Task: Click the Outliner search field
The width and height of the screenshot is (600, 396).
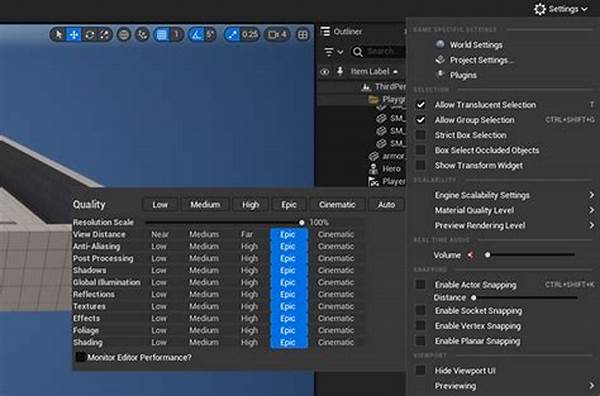Action: click(378, 51)
